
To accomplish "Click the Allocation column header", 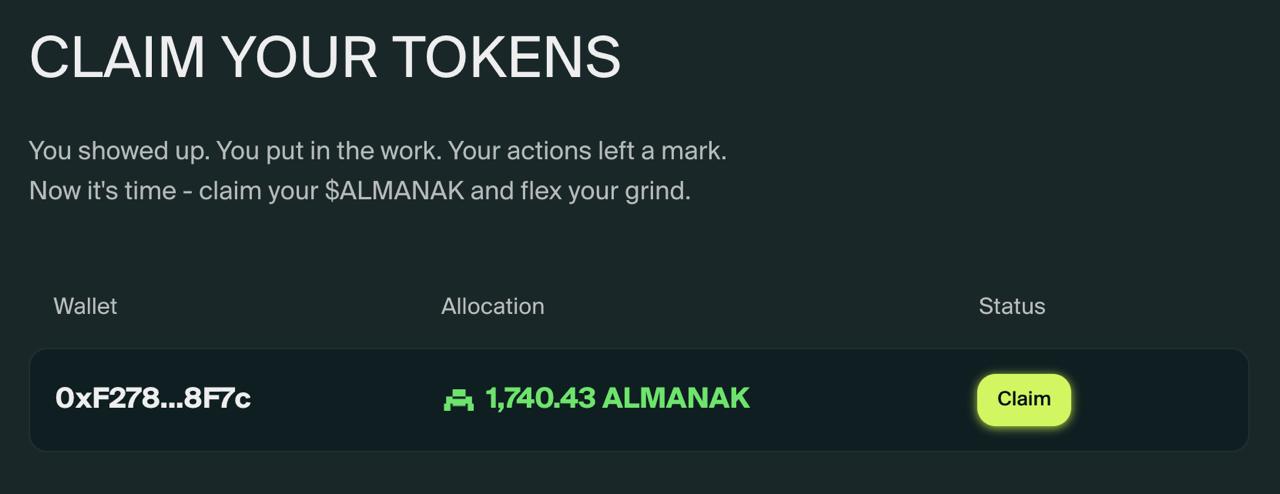I will pos(493,306).
